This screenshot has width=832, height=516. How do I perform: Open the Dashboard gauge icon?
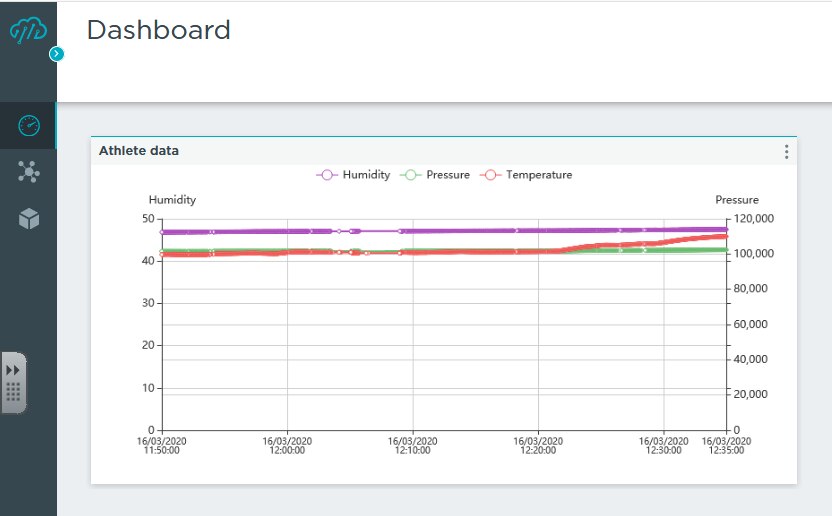[28, 126]
